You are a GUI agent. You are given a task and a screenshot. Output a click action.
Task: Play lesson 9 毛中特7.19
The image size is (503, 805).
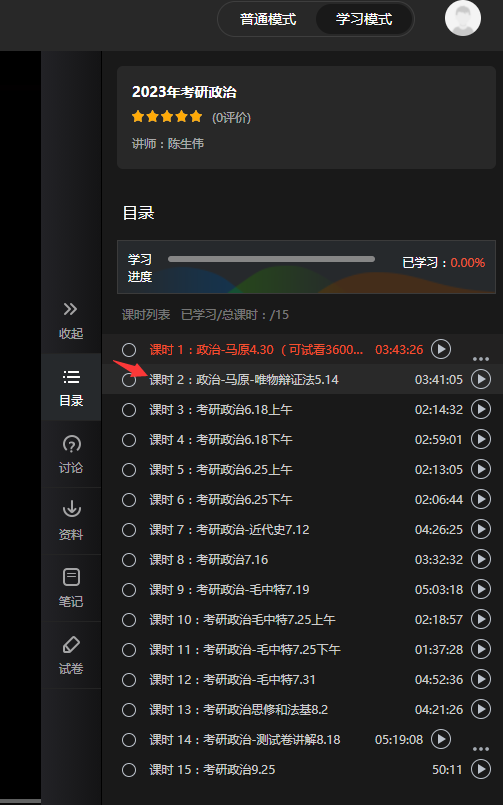click(x=481, y=589)
